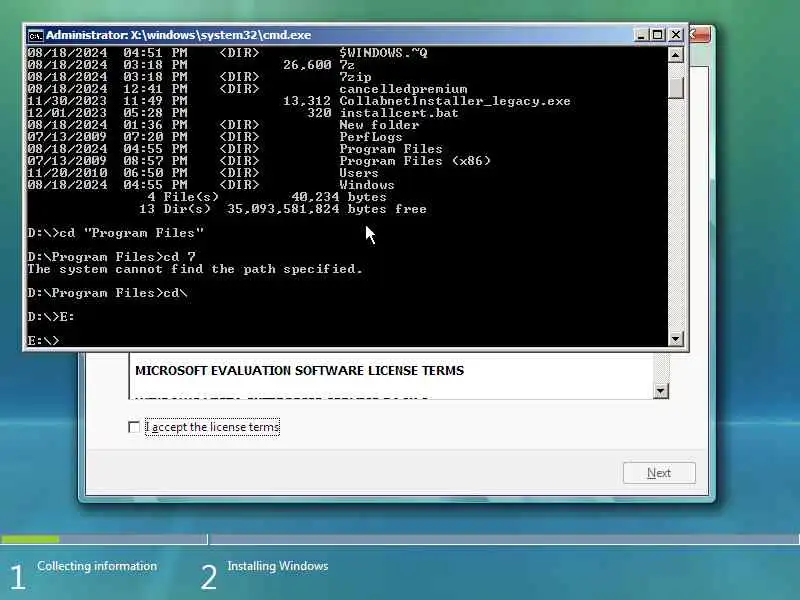
Task: Click the "35,093,581,824 bytes free" line
Action: 327,209
